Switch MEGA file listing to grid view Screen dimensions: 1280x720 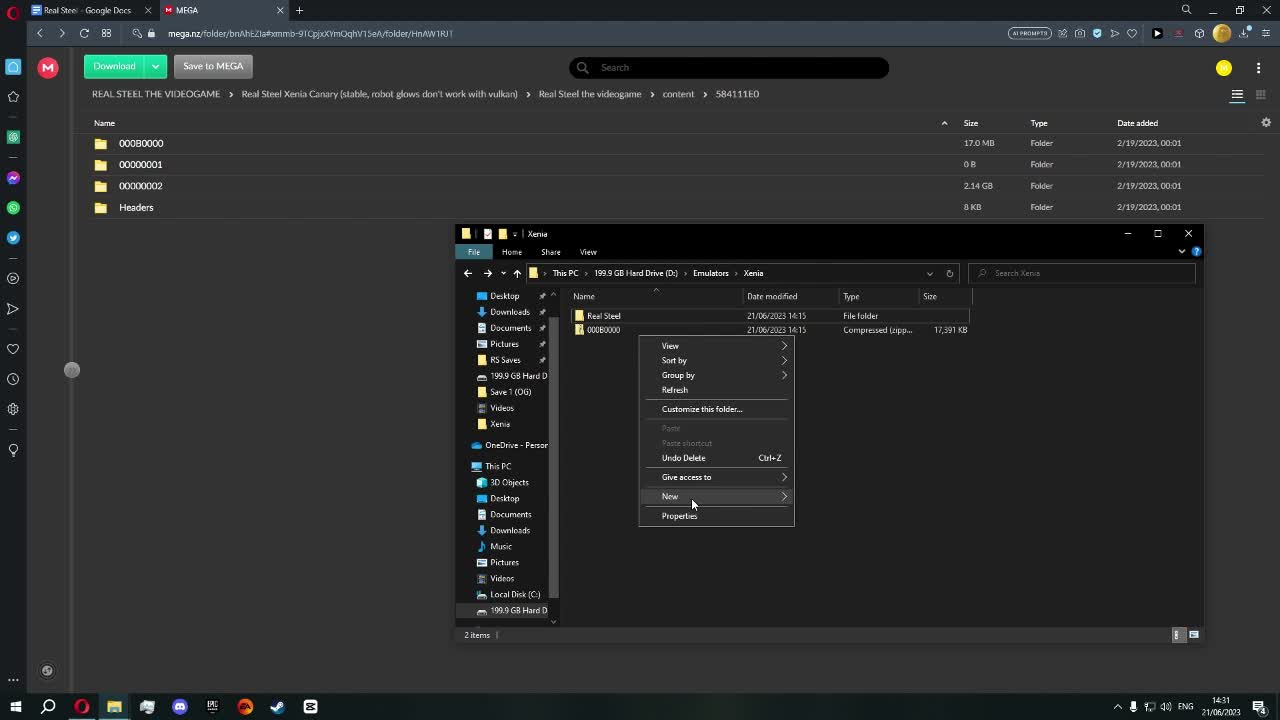1261,95
